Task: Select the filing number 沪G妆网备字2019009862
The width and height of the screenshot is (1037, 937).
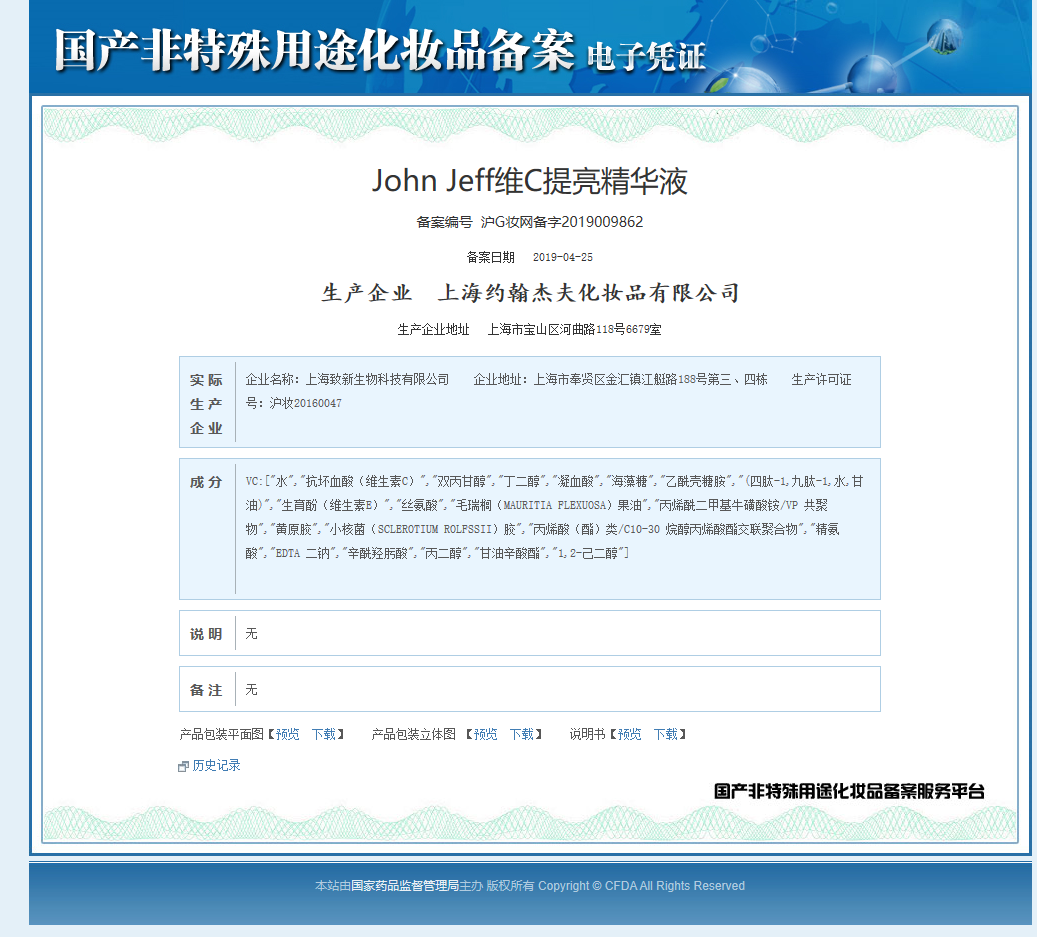Action: (x=561, y=222)
